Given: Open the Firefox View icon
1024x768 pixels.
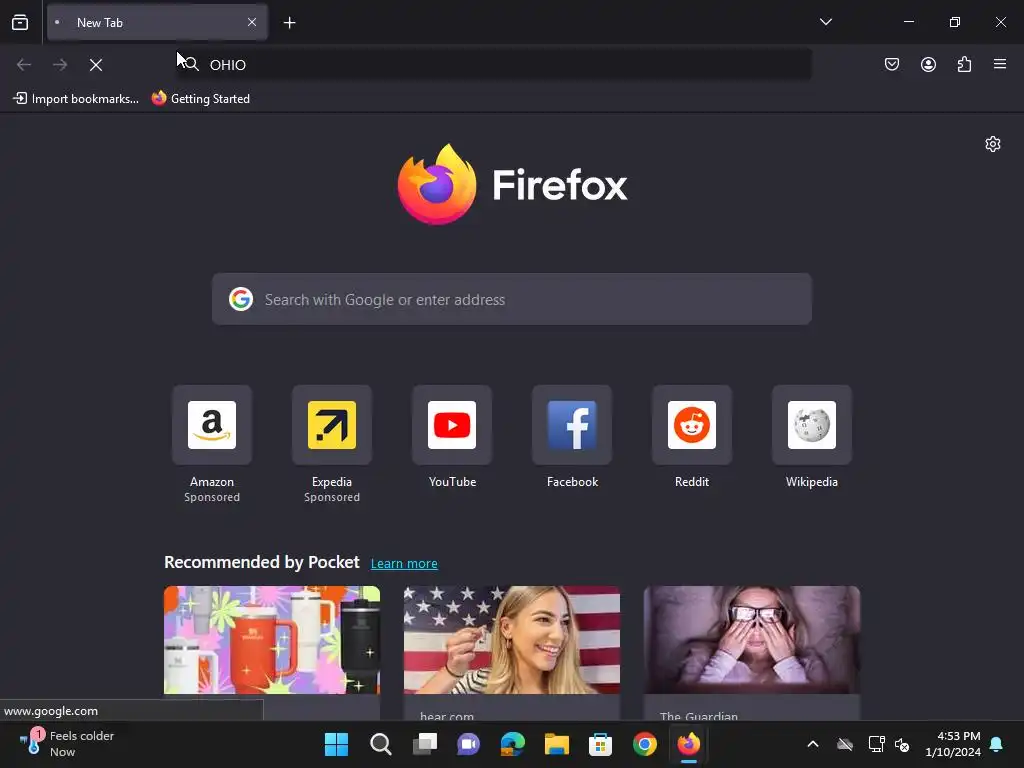Looking at the screenshot, I should tap(20, 22).
